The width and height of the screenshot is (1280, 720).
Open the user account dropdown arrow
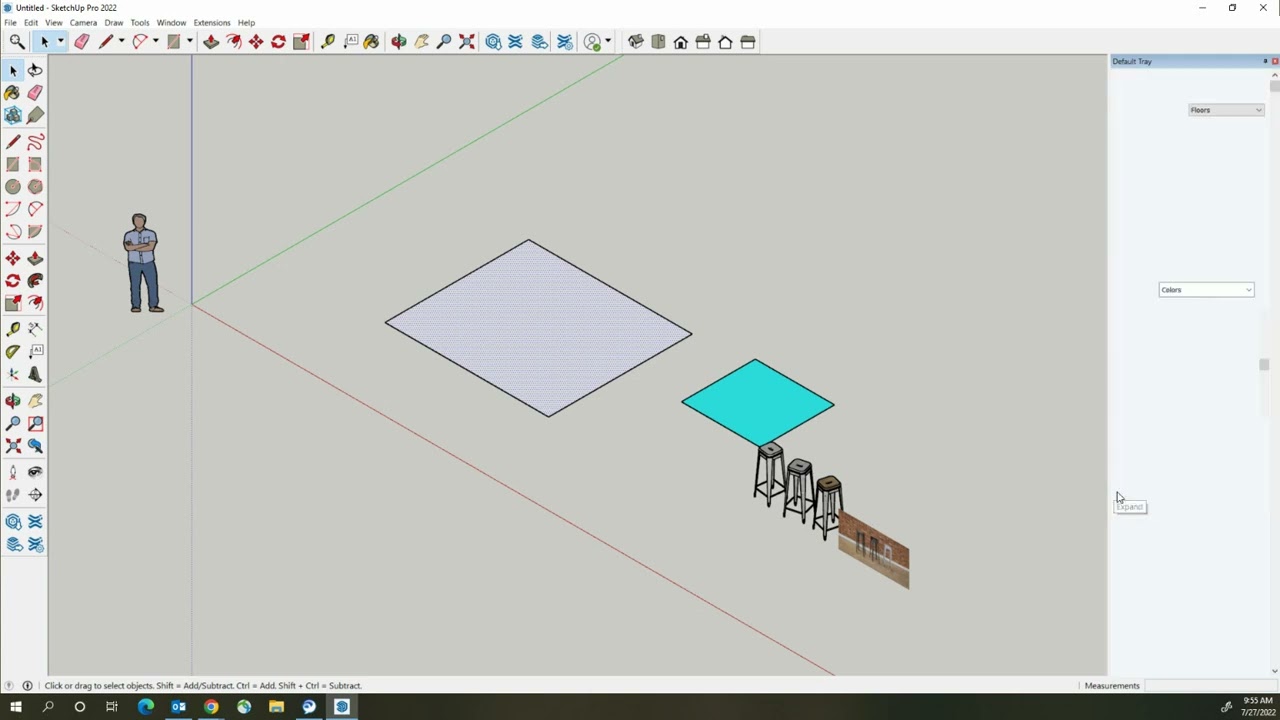[608, 41]
